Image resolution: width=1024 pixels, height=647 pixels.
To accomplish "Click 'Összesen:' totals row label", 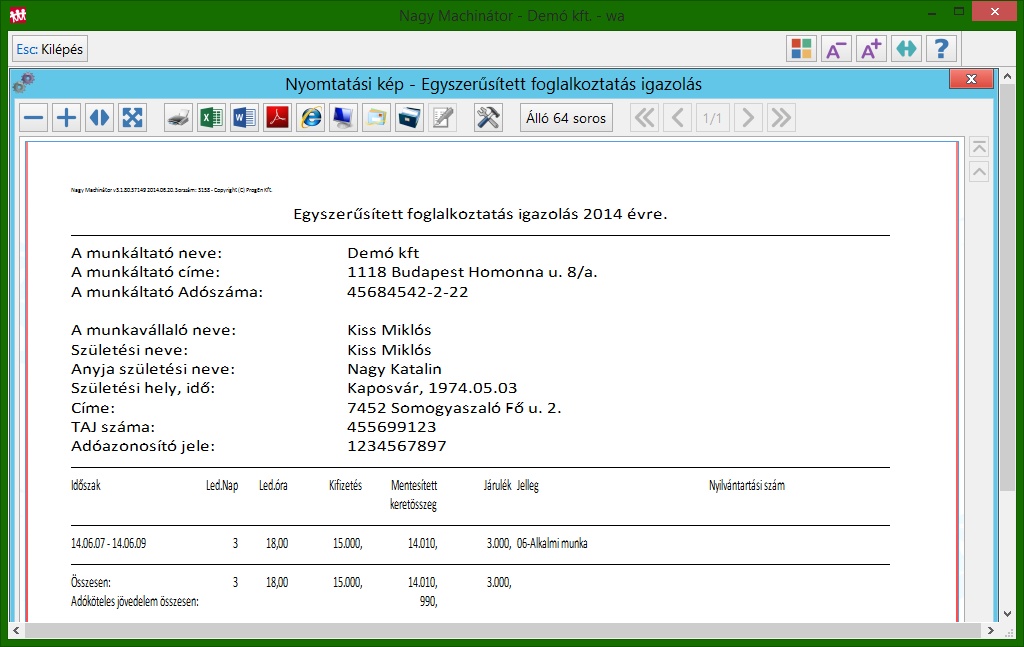I will click(91, 582).
